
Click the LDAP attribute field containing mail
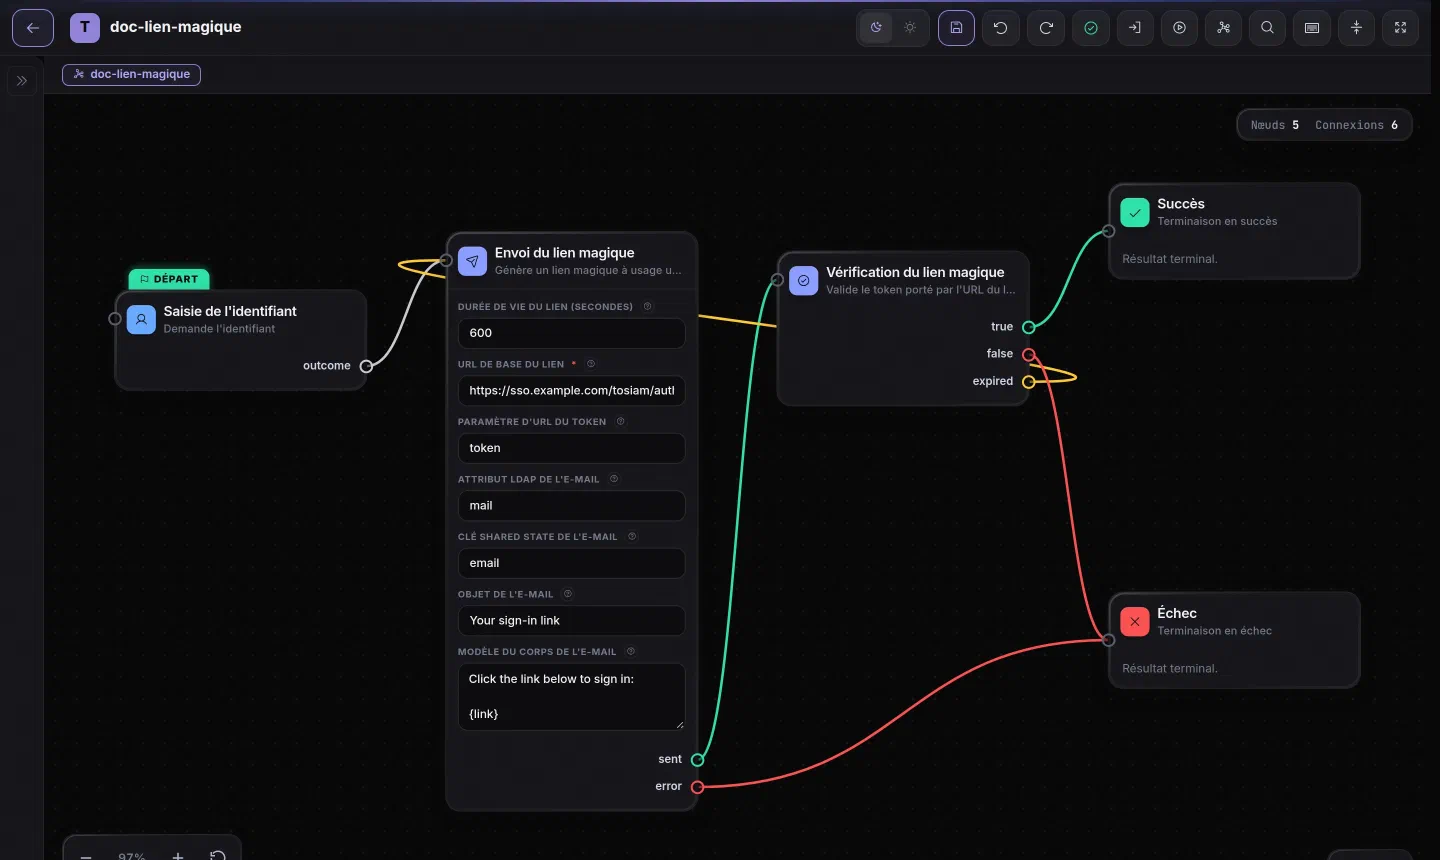click(x=571, y=506)
